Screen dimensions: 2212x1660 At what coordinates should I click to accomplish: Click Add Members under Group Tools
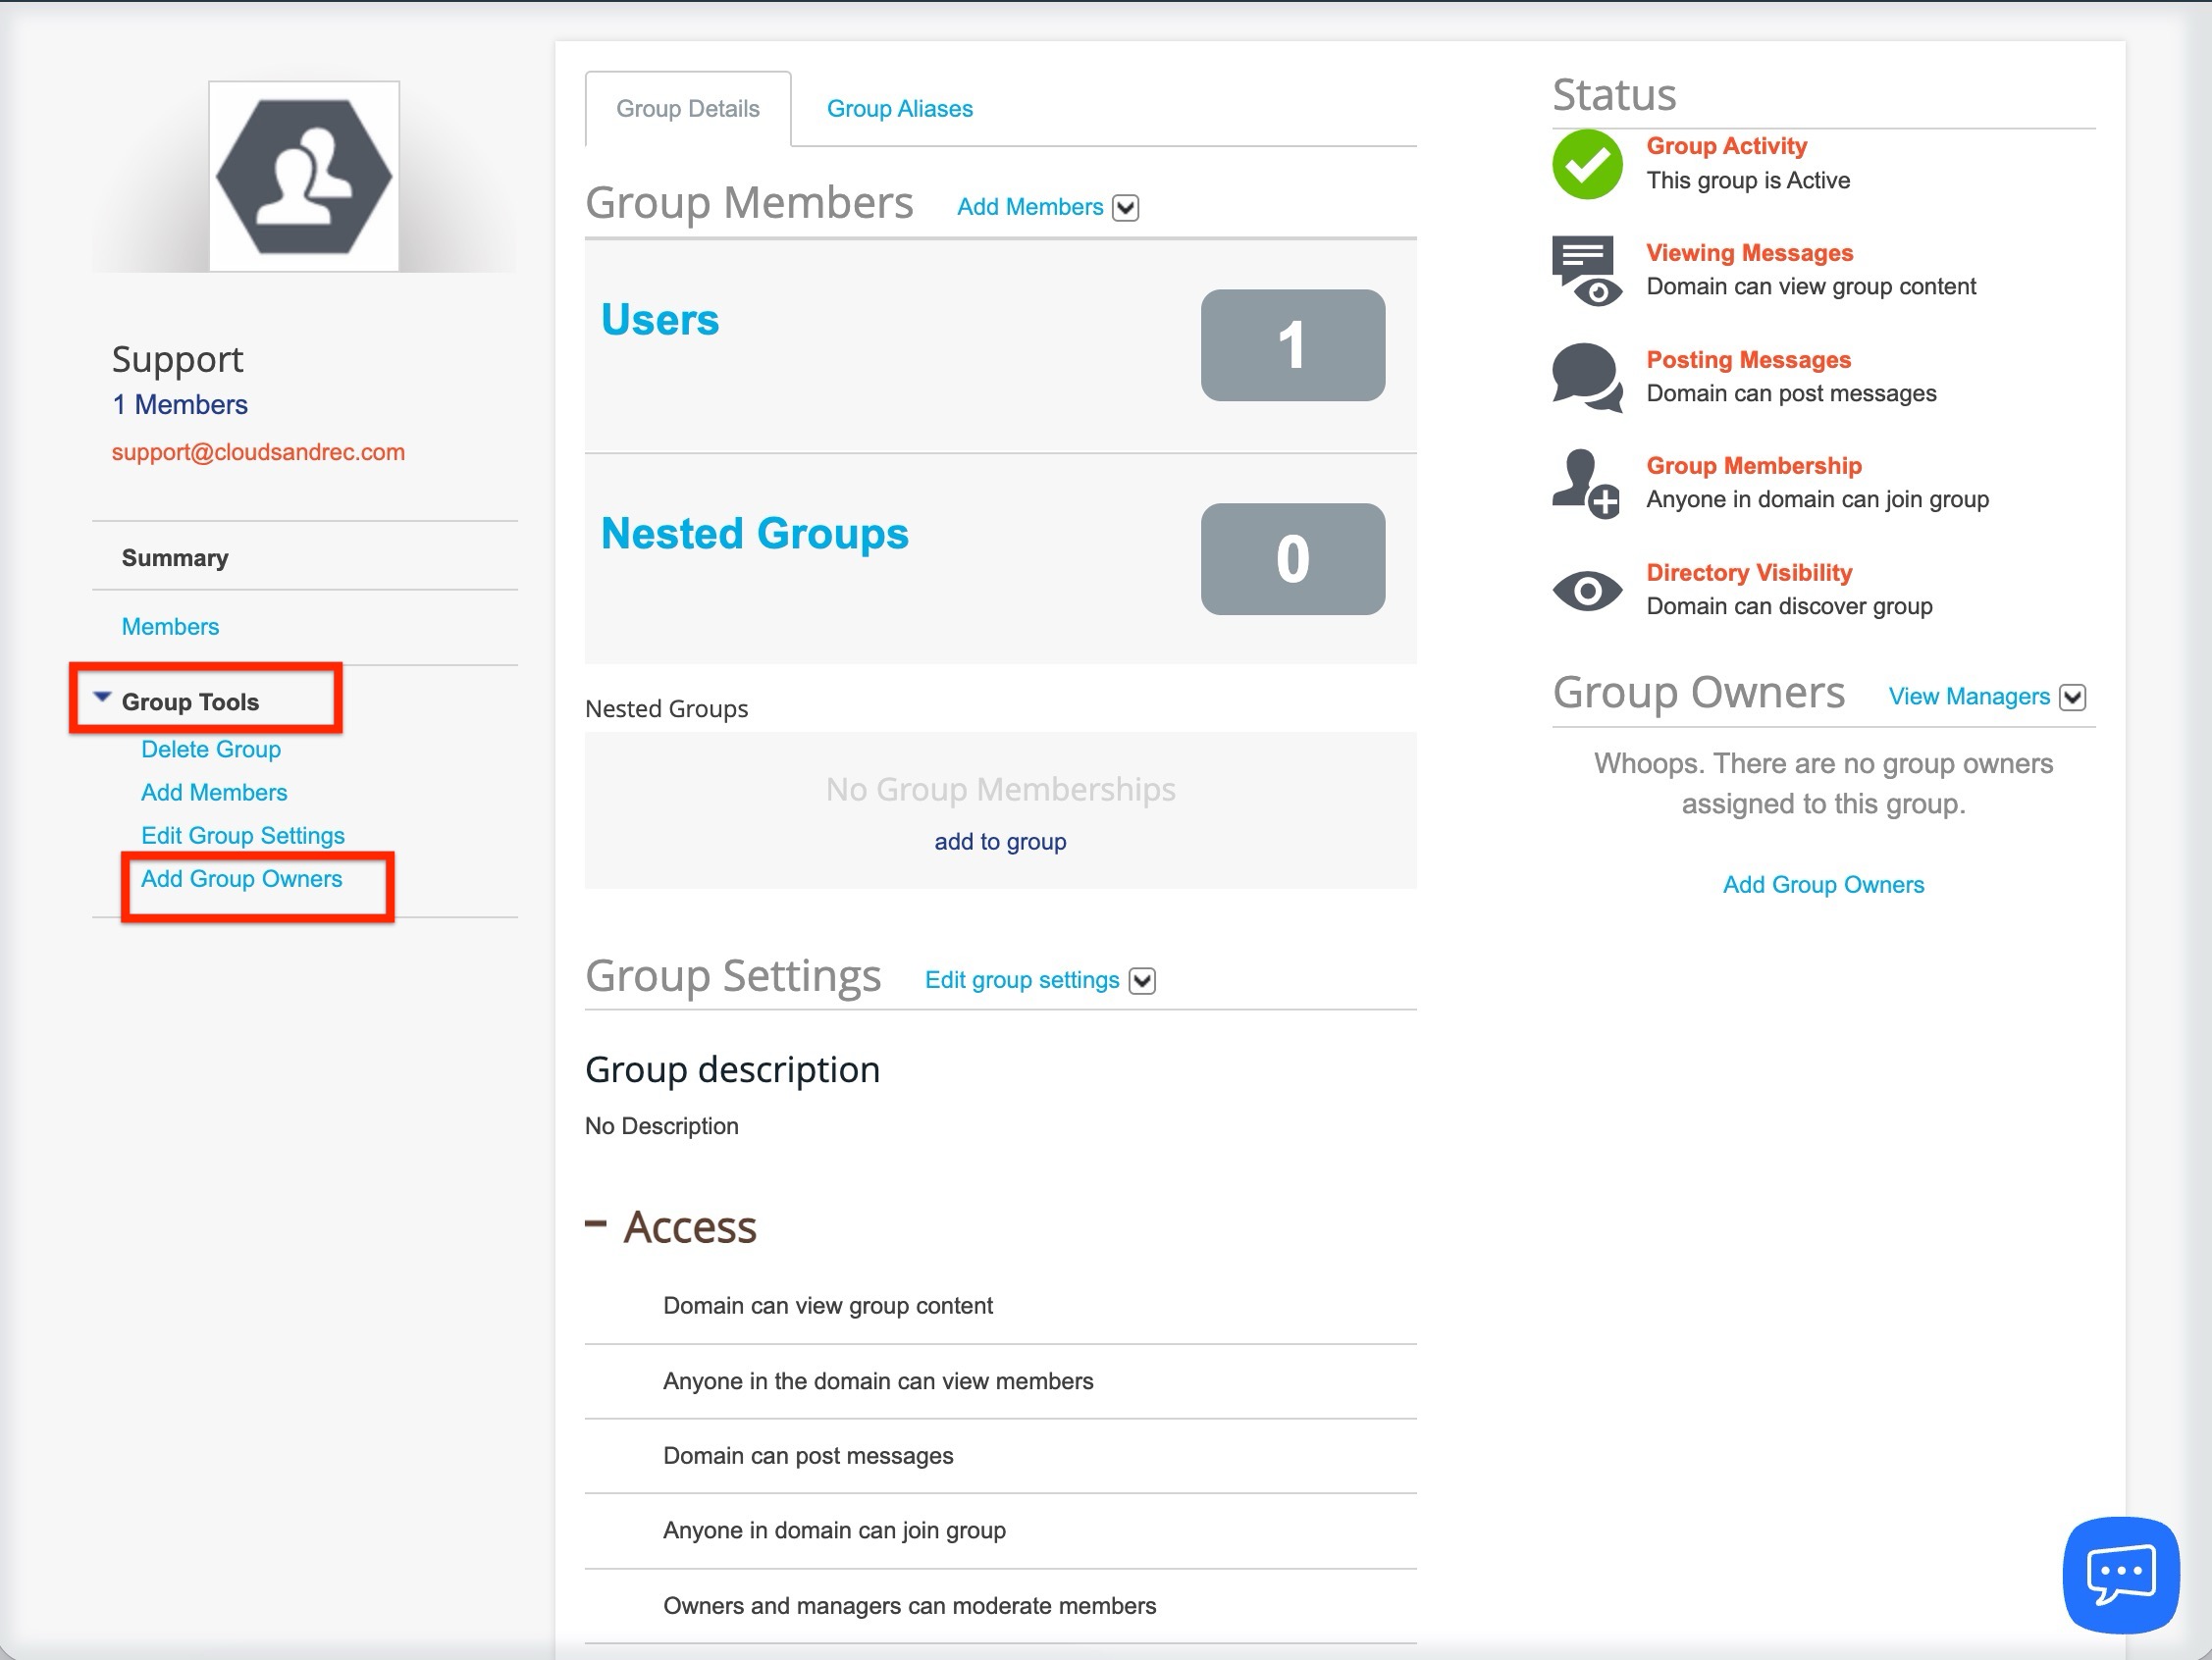coord(214,793)
